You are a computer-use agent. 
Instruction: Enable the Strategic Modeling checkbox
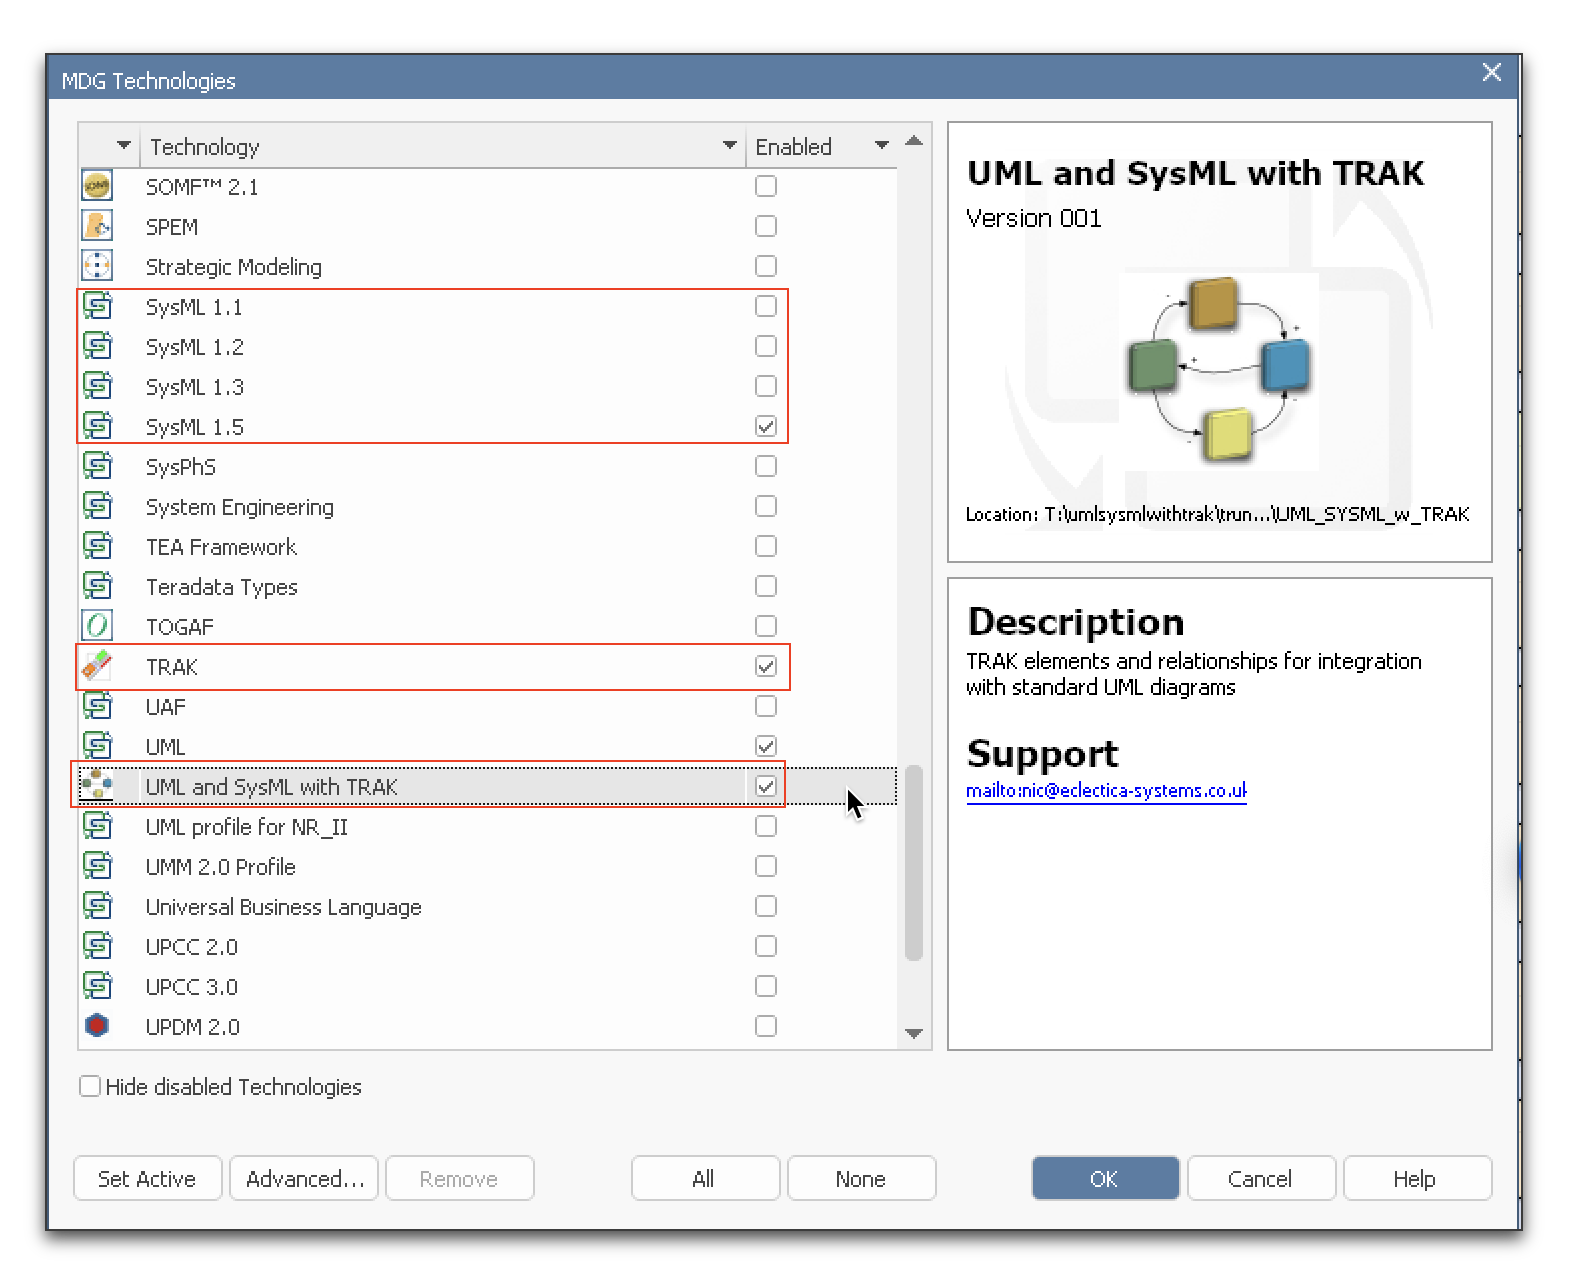tap(766, 266)
